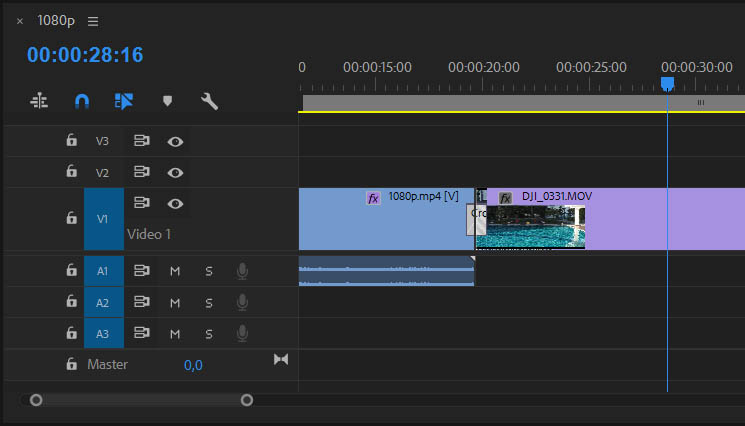Click Master volume value 0,0
Screen dimensions: 745x426
193,365
